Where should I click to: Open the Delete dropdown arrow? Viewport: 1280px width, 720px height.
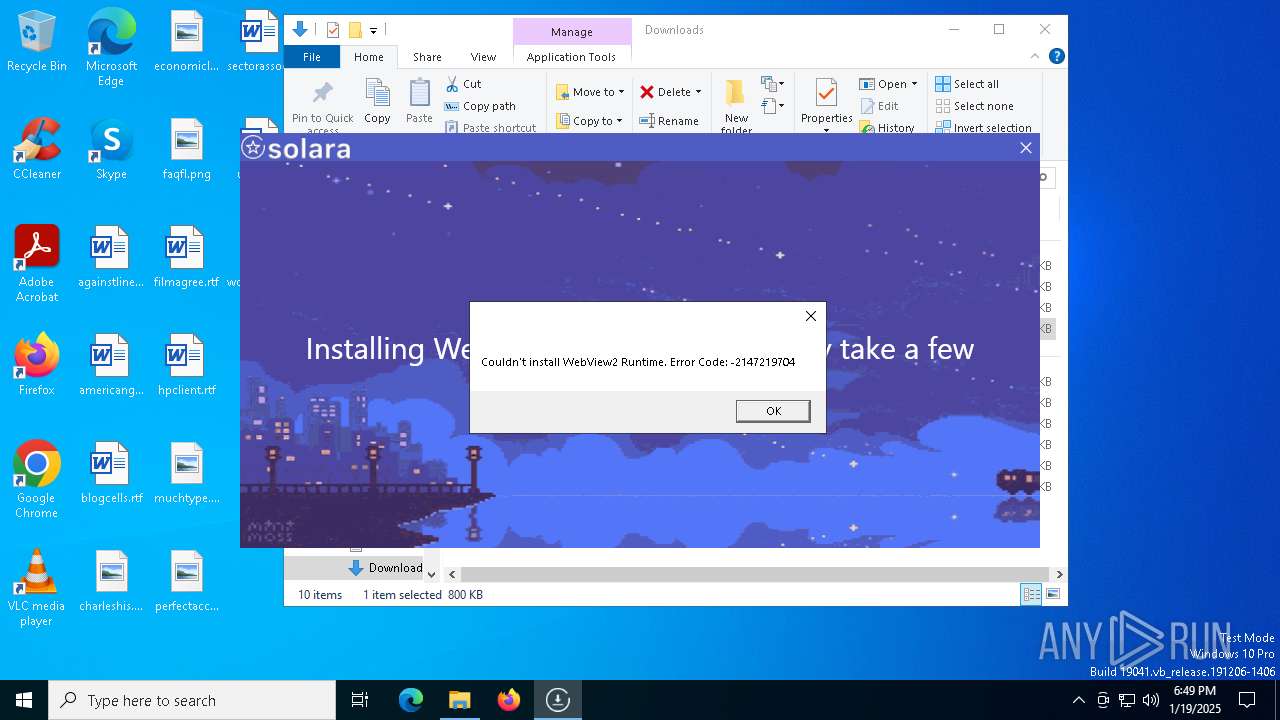(x=698, y=92)
